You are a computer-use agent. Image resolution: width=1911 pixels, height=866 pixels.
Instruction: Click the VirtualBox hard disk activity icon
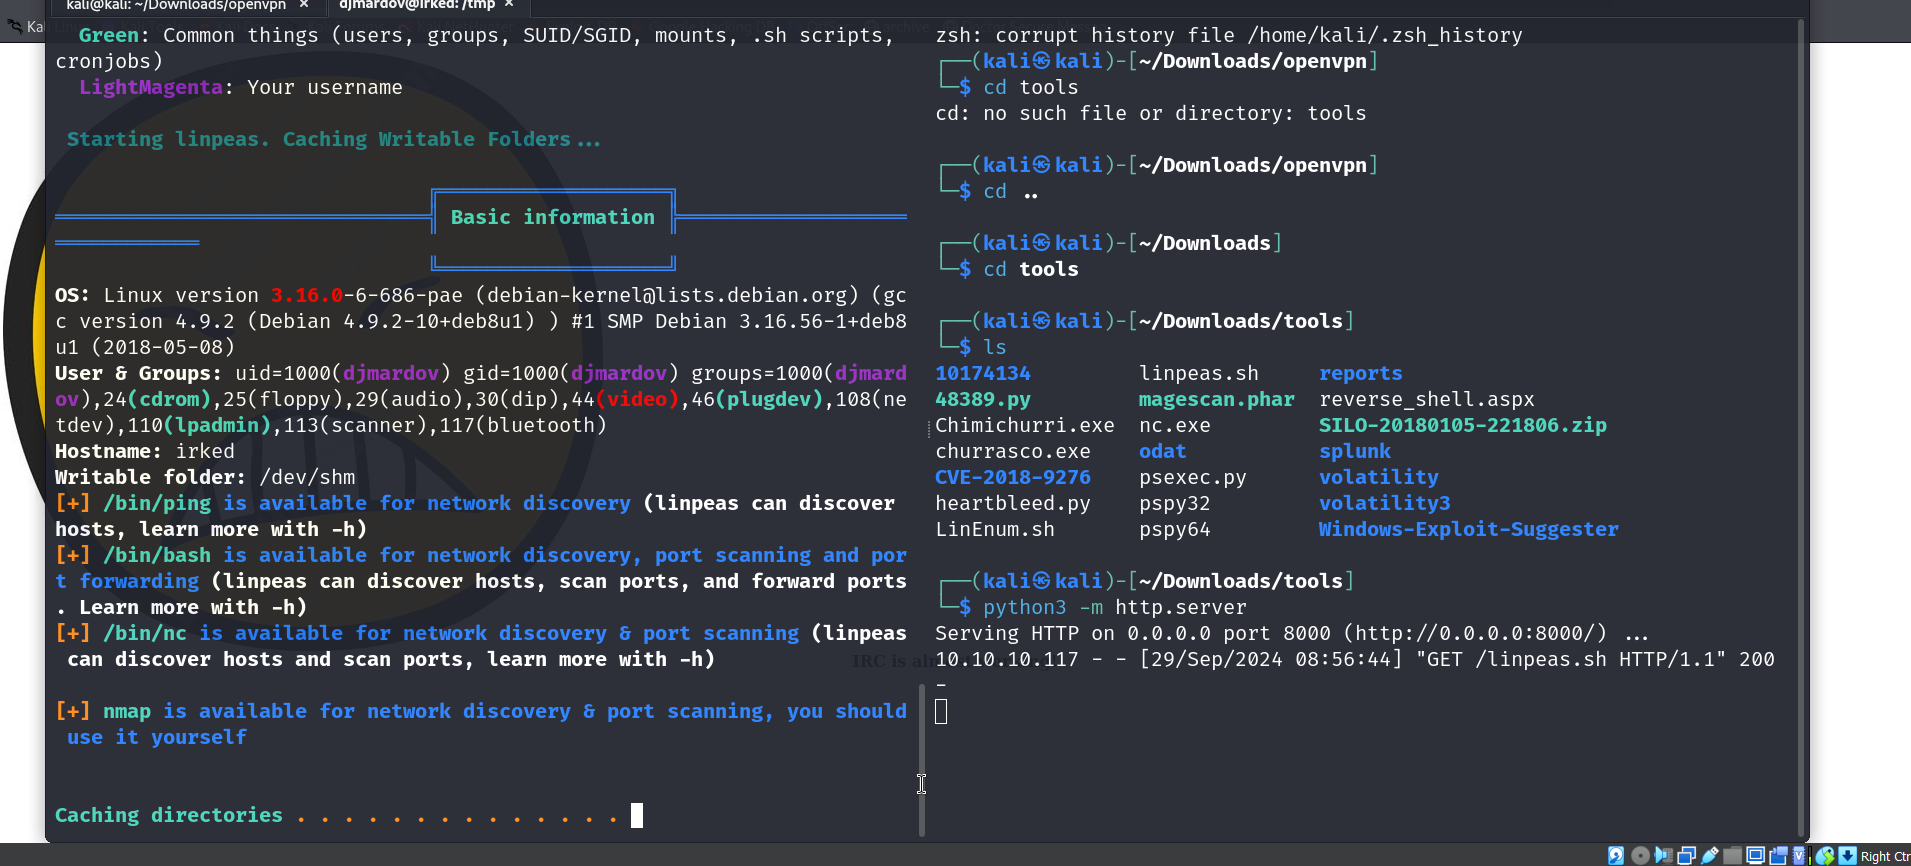point(1616,856)
